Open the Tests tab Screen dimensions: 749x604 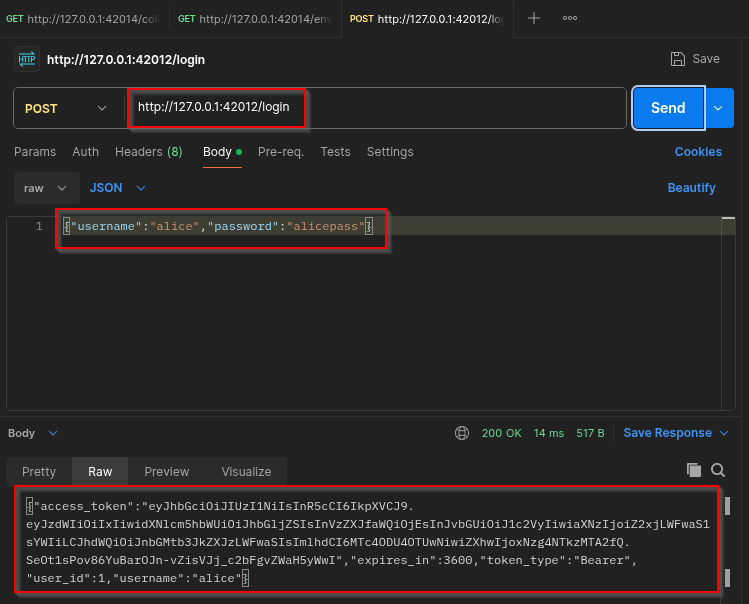(x=335, y=152)
